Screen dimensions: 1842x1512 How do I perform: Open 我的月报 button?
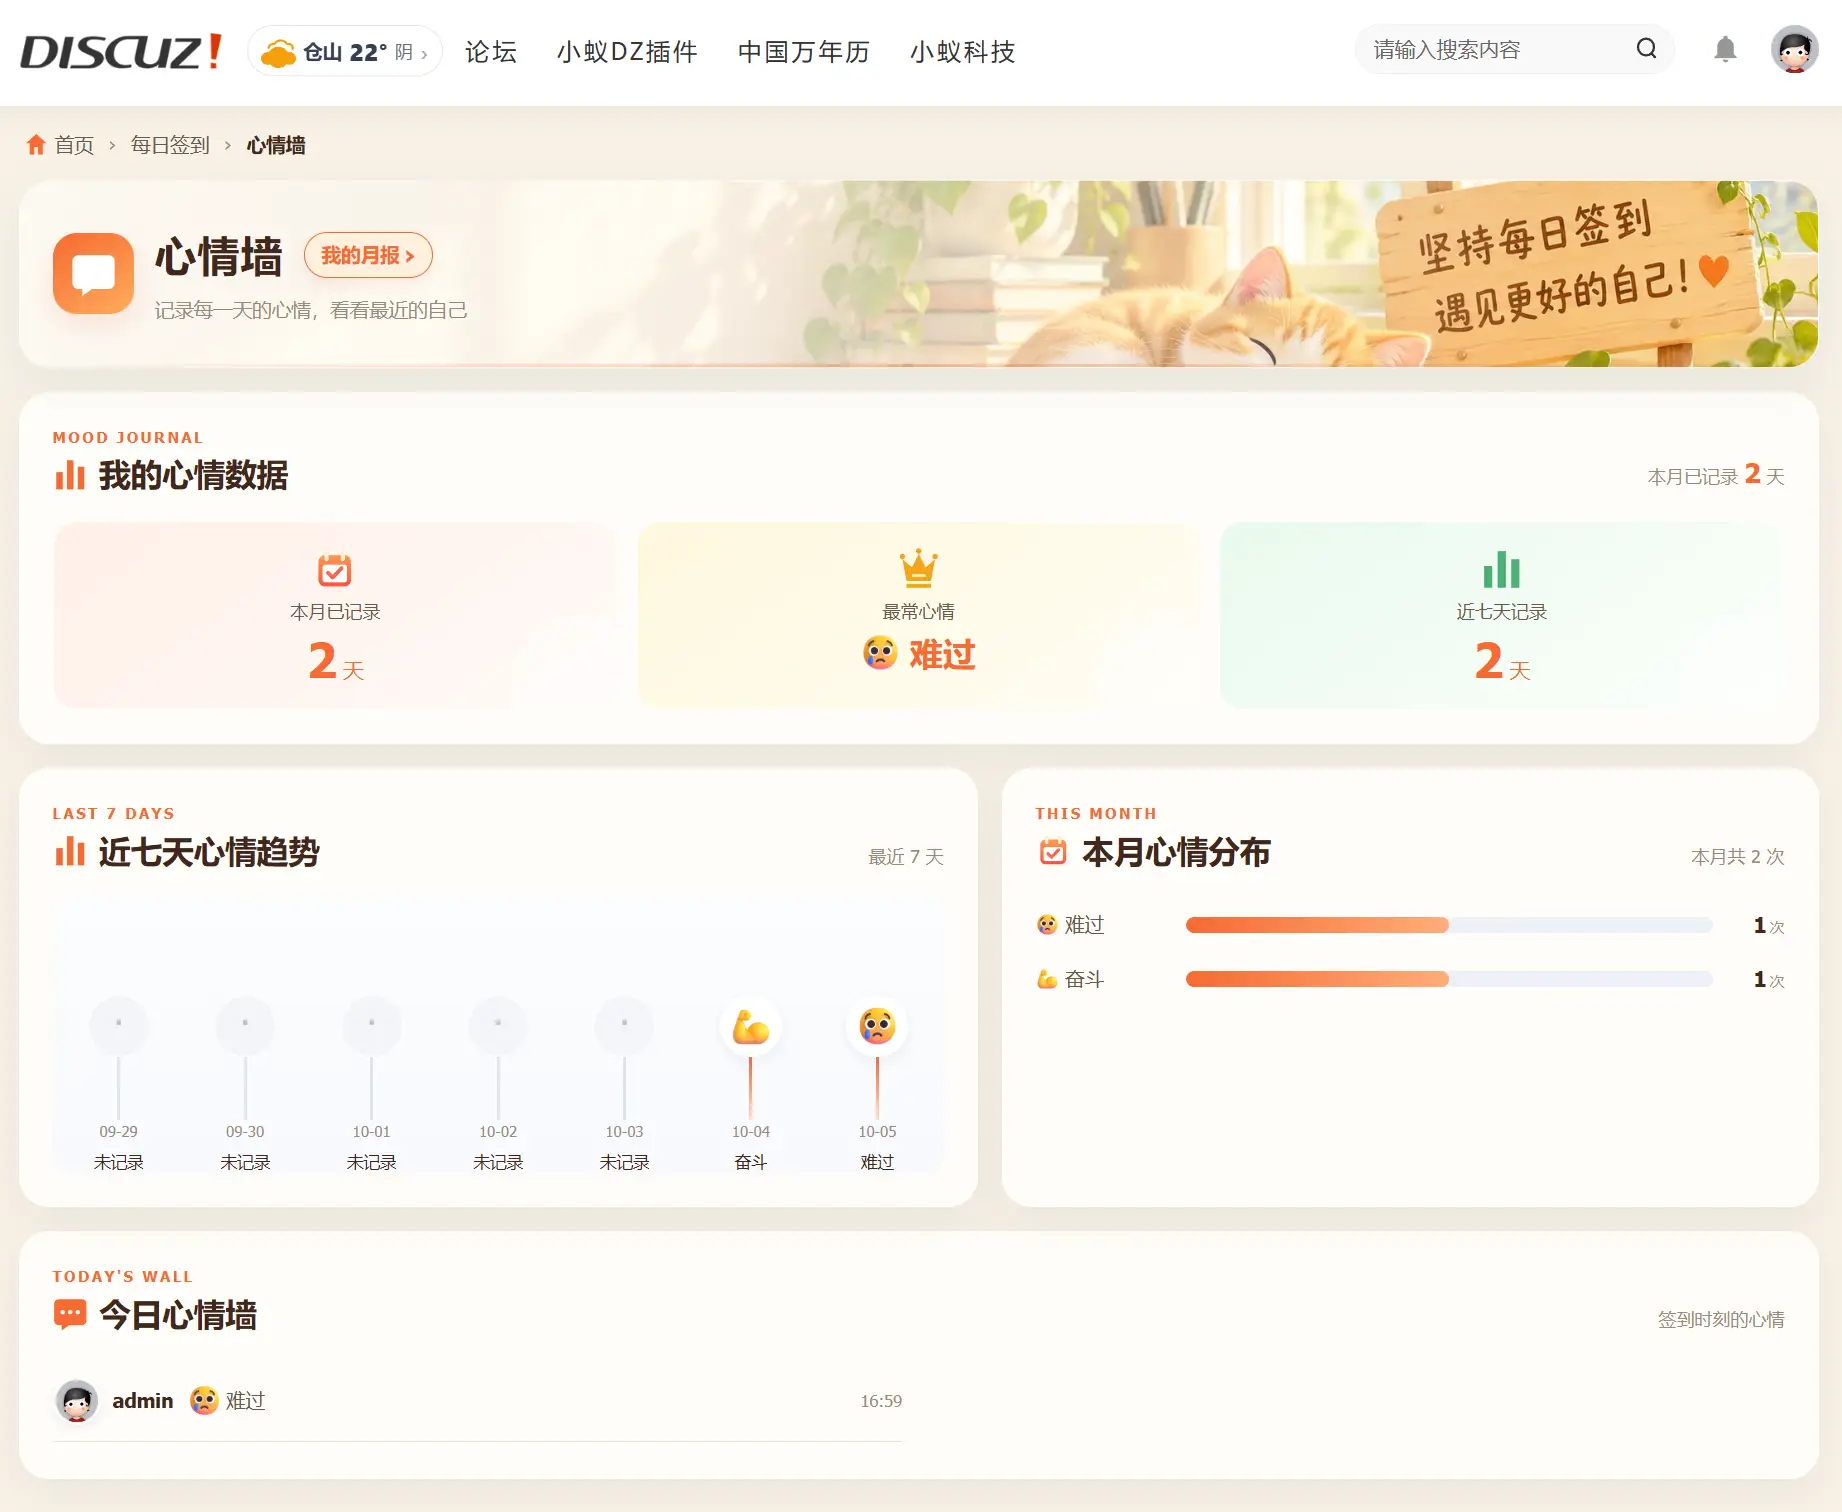coord(368,255)
